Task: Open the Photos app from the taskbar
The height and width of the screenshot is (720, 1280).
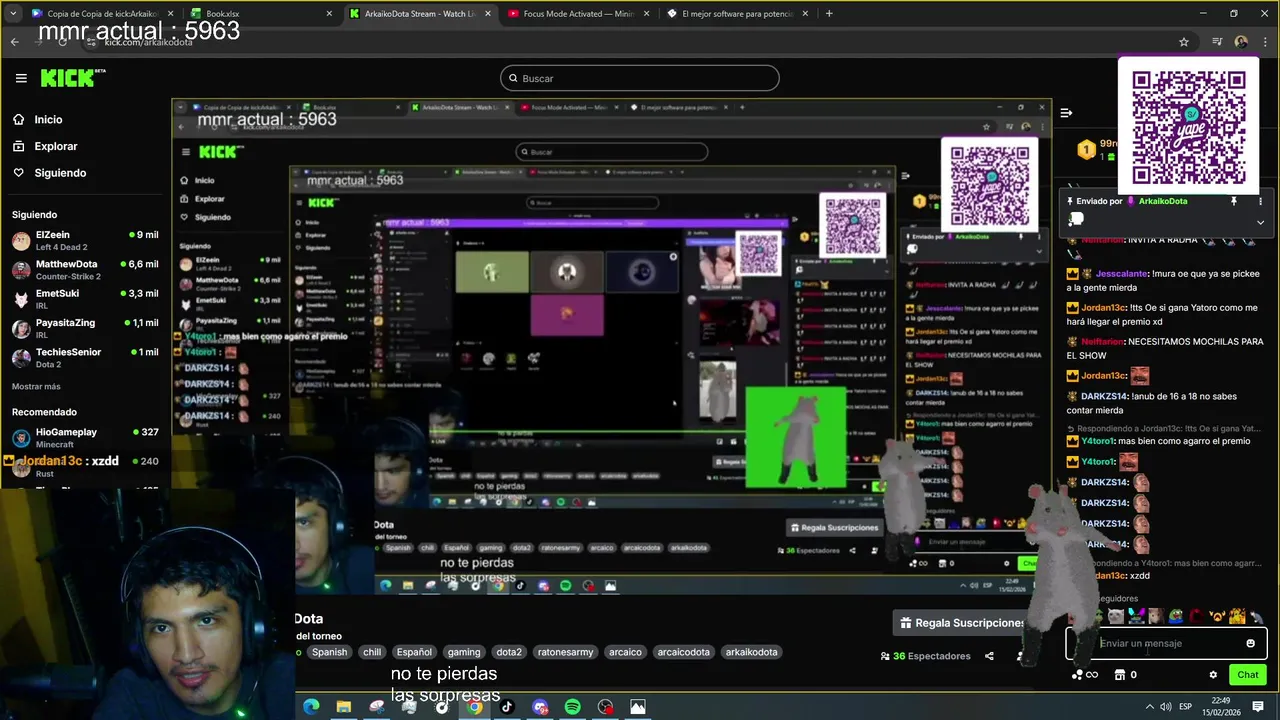Action: coord(638,707)
